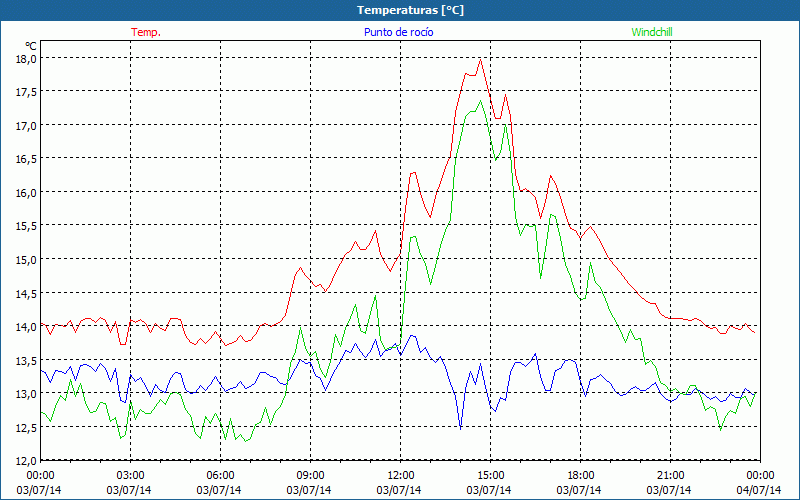Click the 15,5 y-axis value
The image size is (800, 500).
coord(27,226)
